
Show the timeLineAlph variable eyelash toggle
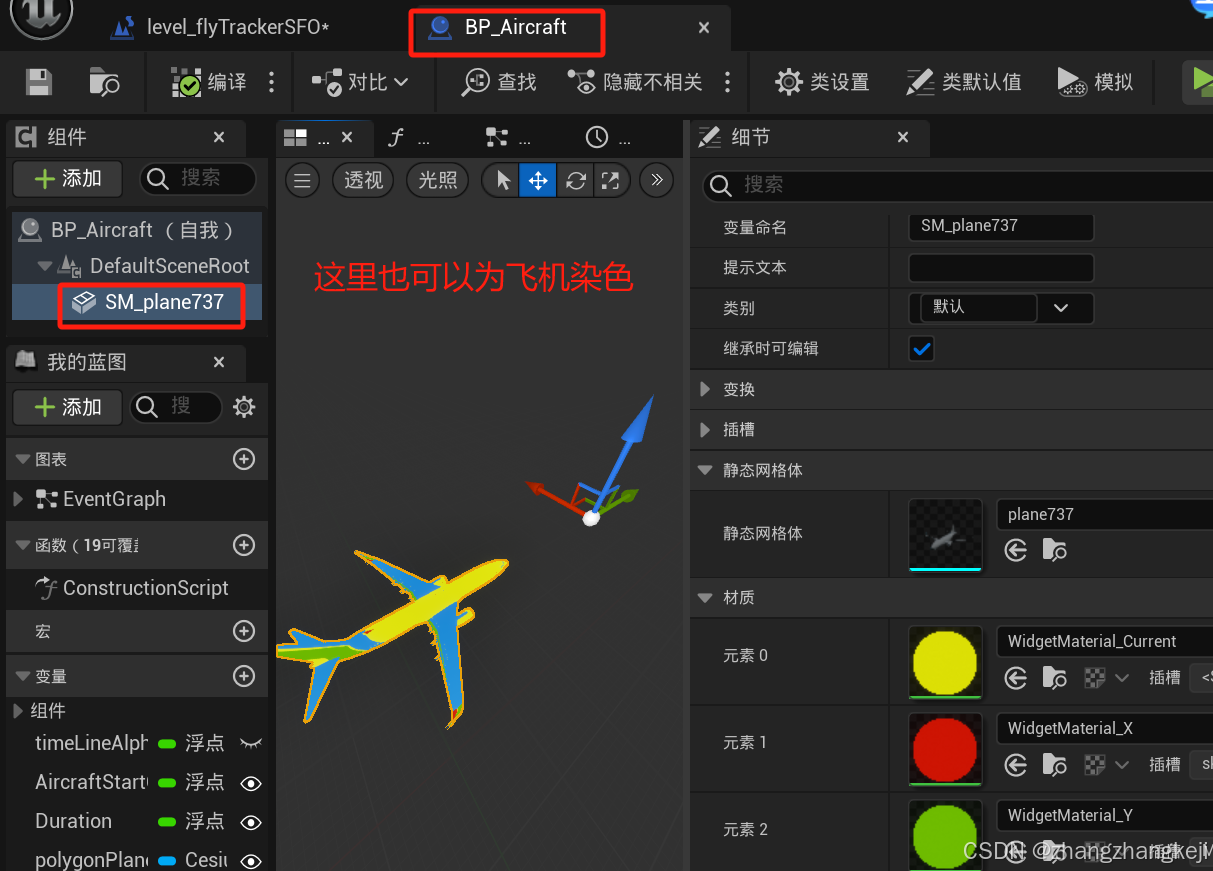click(x=251, y=744)
